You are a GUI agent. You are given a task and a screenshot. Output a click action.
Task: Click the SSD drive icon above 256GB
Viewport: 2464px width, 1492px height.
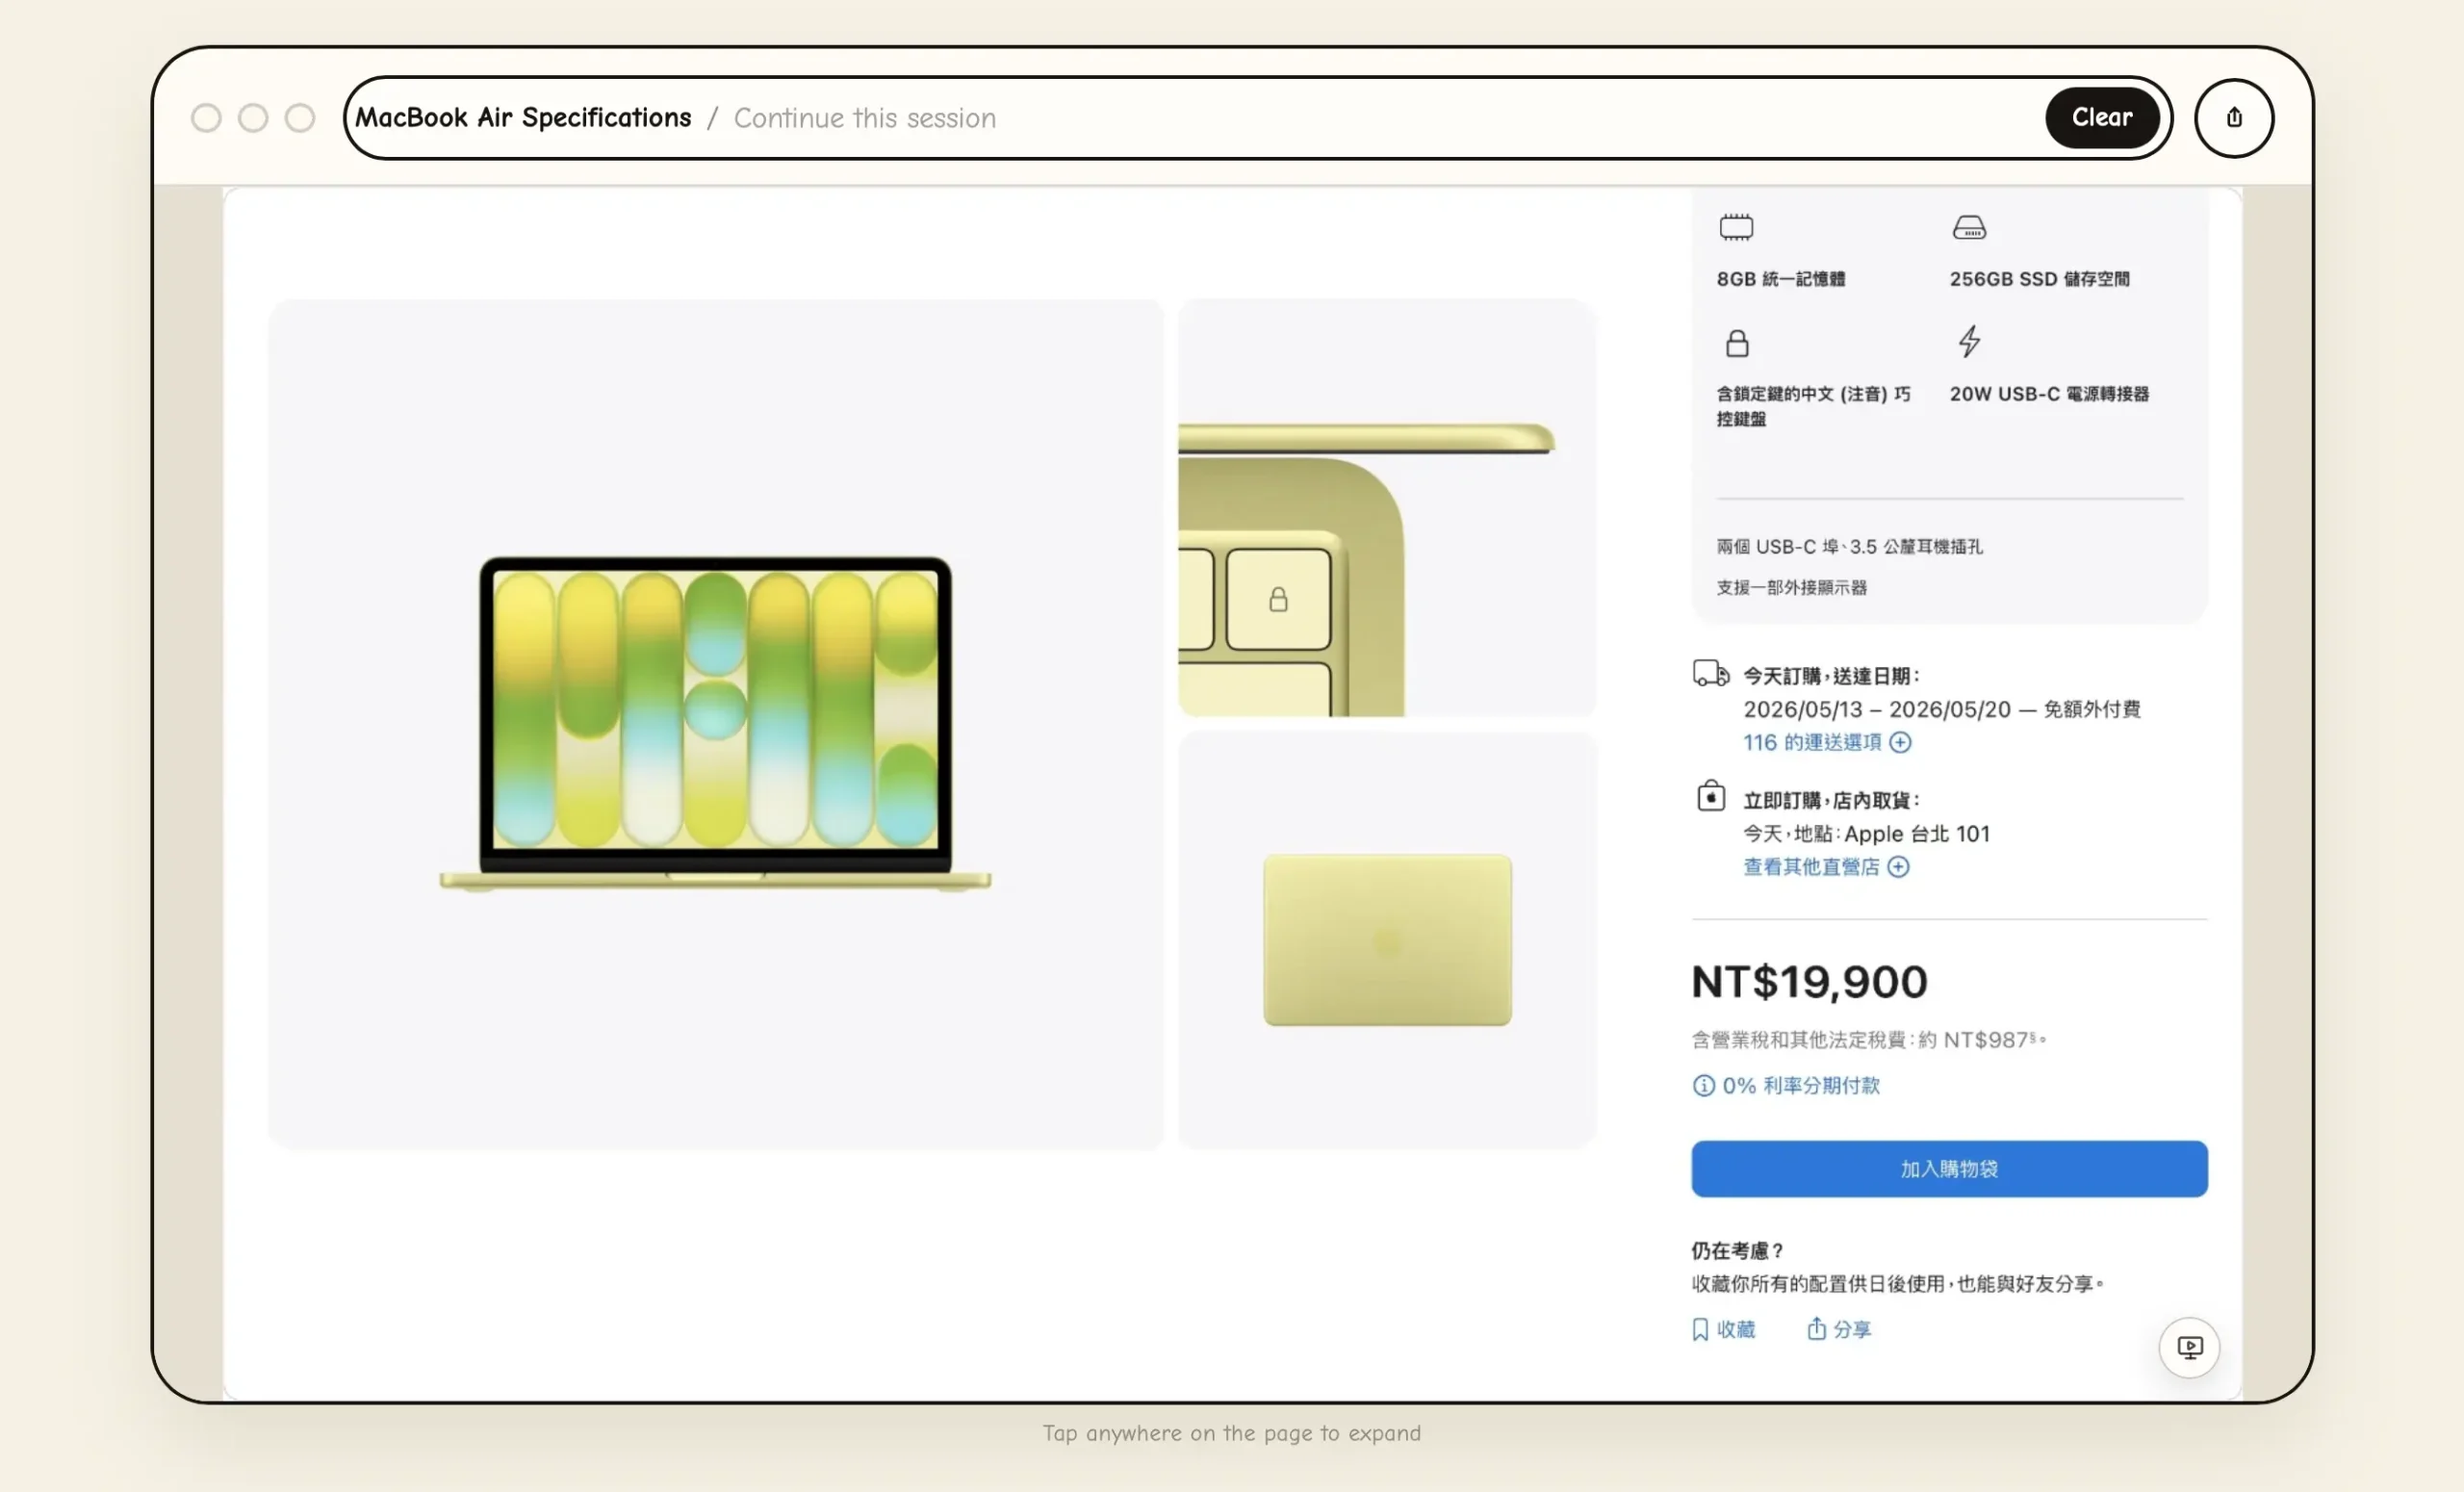point(1969,228)
